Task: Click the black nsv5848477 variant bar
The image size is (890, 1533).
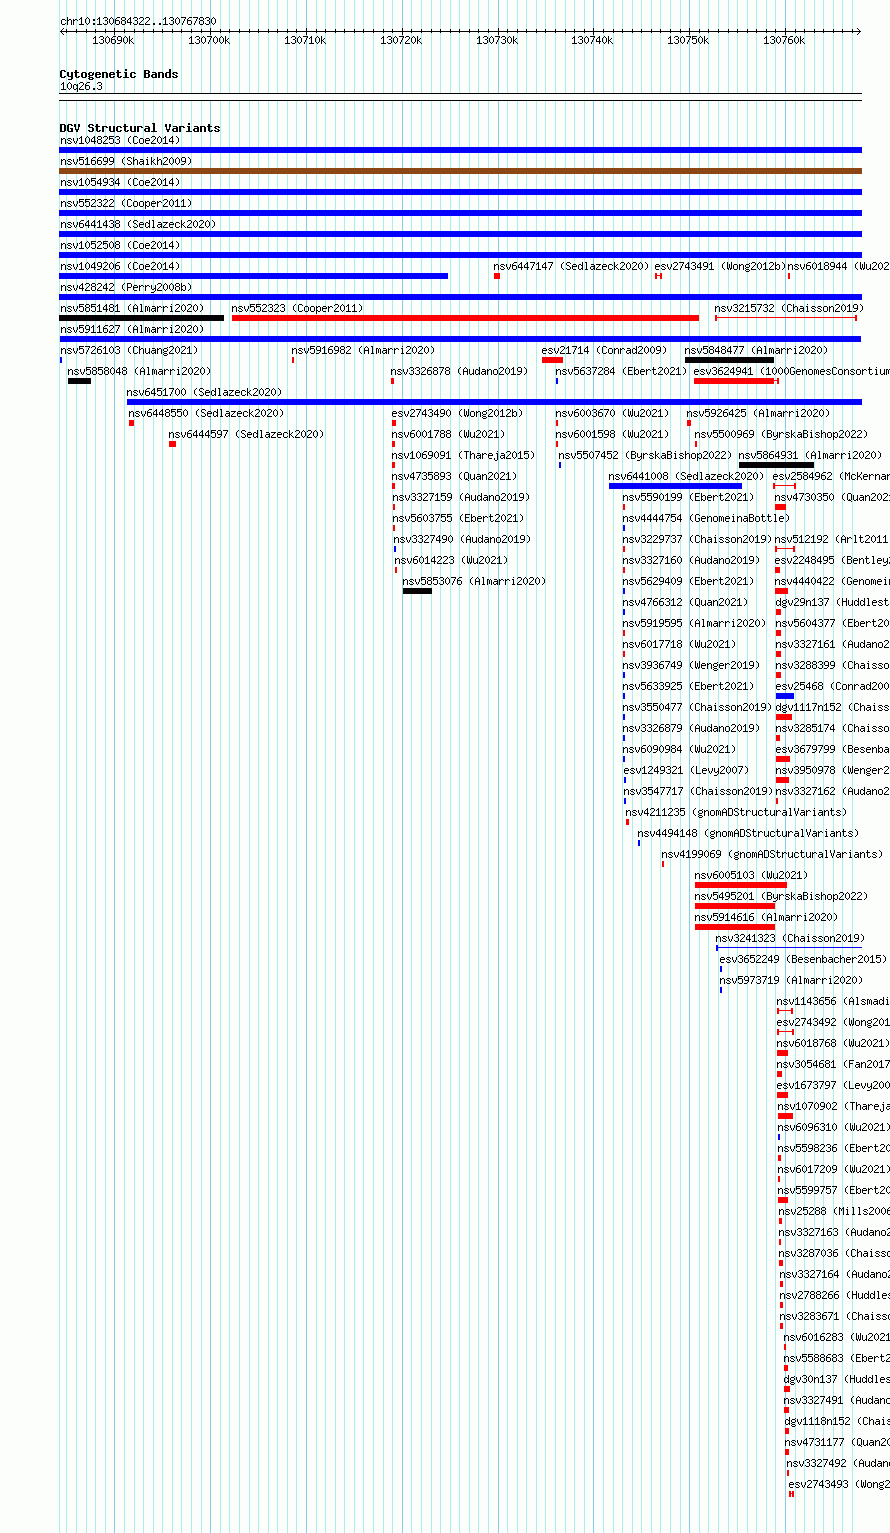Action: pyautogui.click(x=729, y=360)
